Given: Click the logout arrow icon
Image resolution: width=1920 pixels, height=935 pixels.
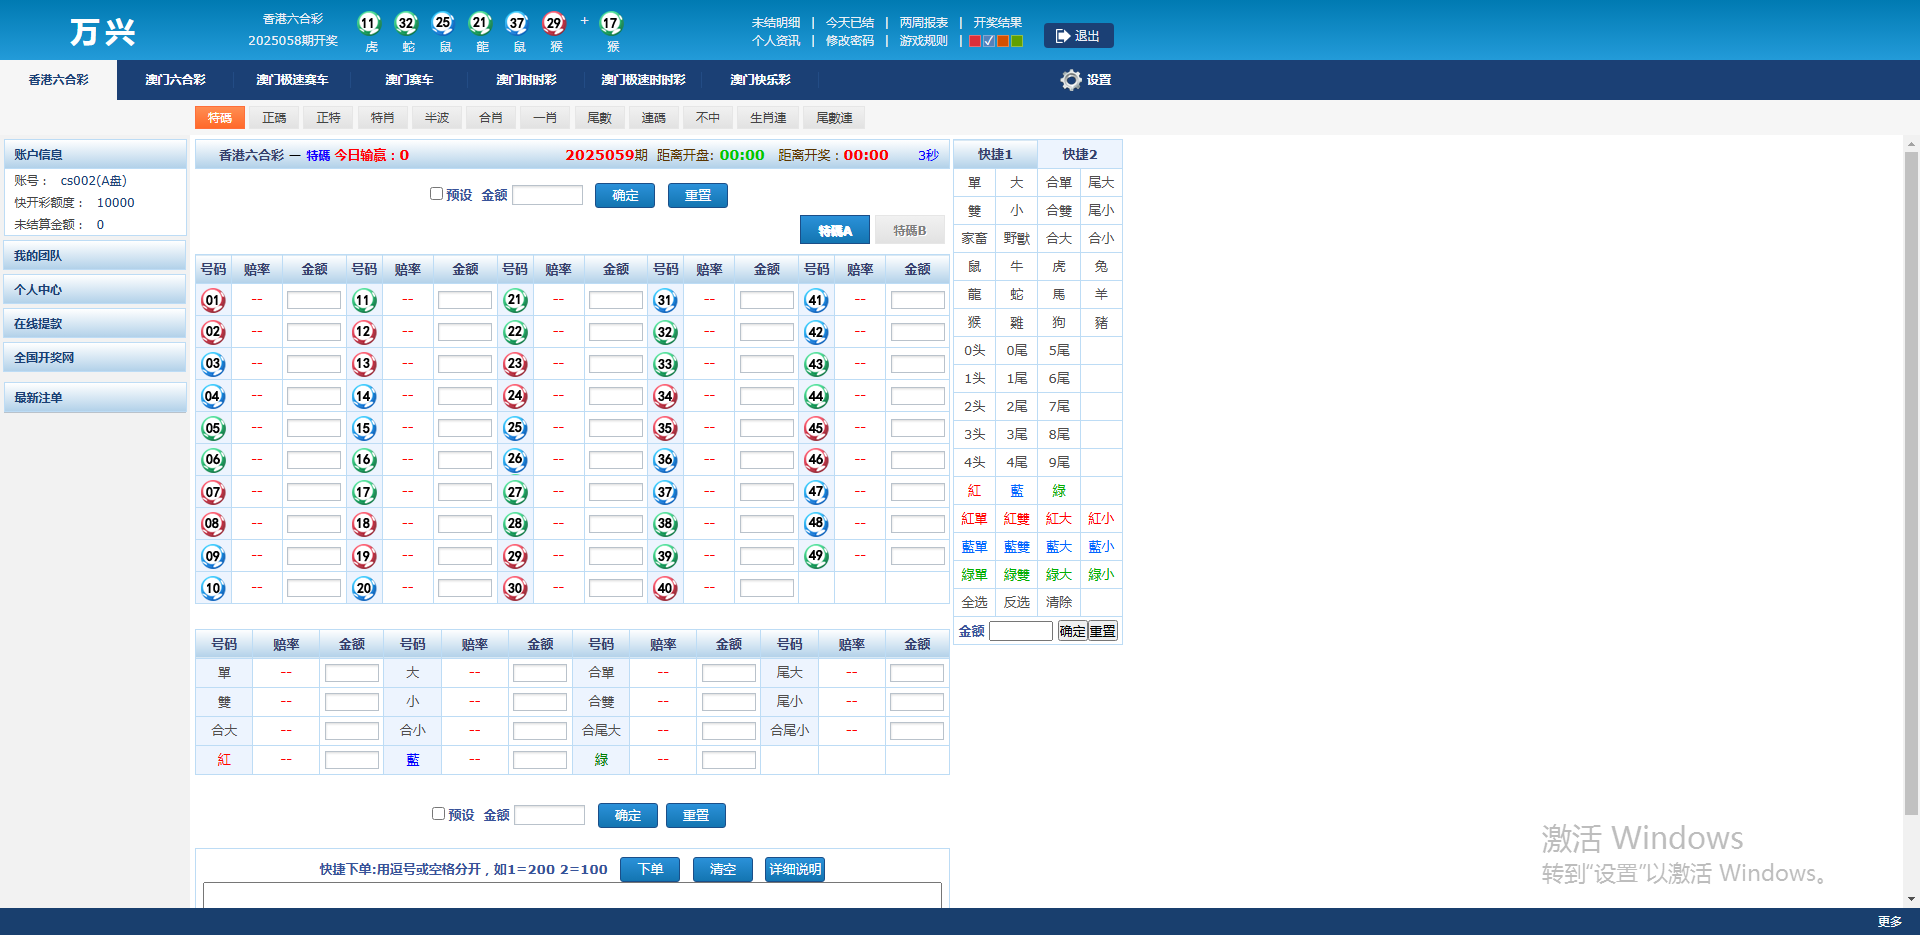Looking at the screenshot, I should 1062,36.
